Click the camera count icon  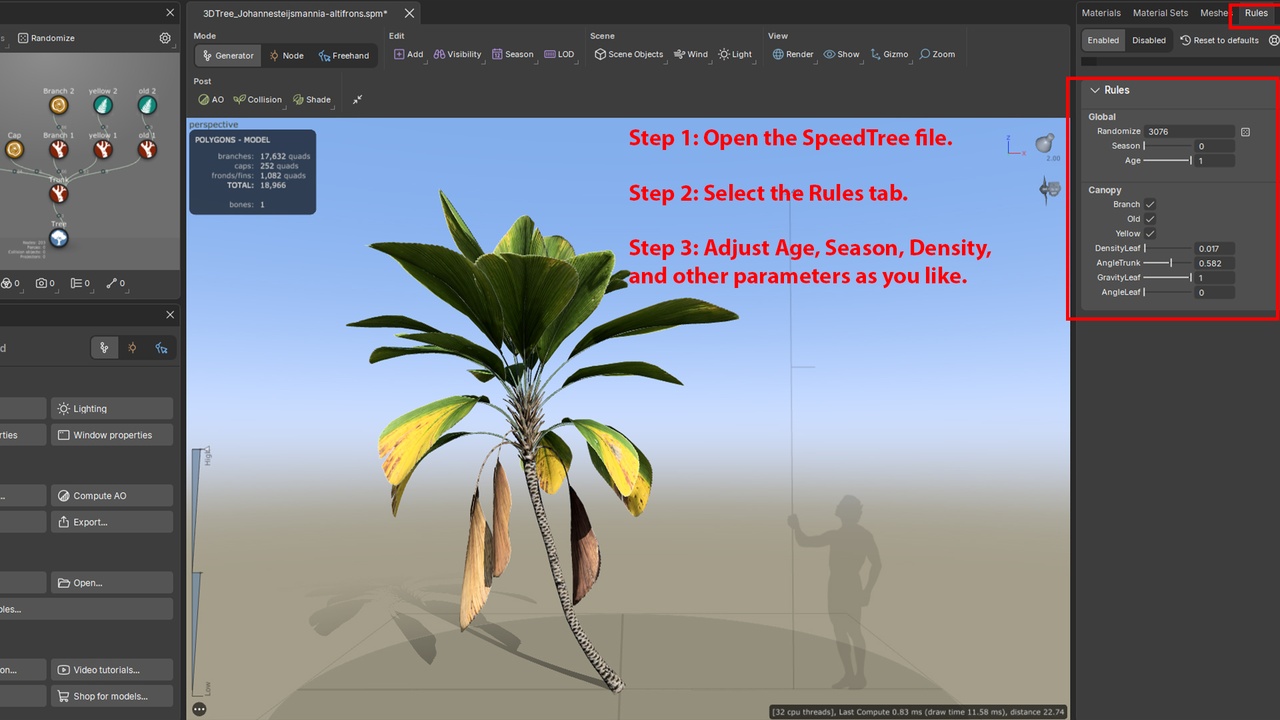click(x=46, y=284)
